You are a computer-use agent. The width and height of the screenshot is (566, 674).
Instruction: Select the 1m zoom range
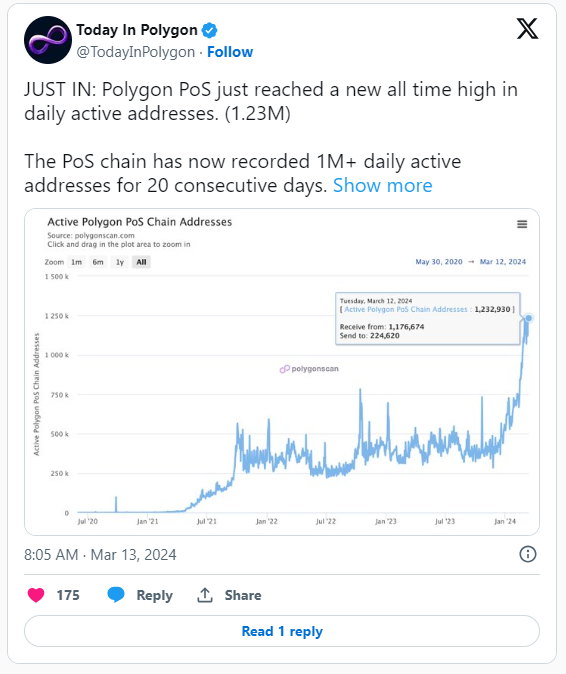point(76,262)
